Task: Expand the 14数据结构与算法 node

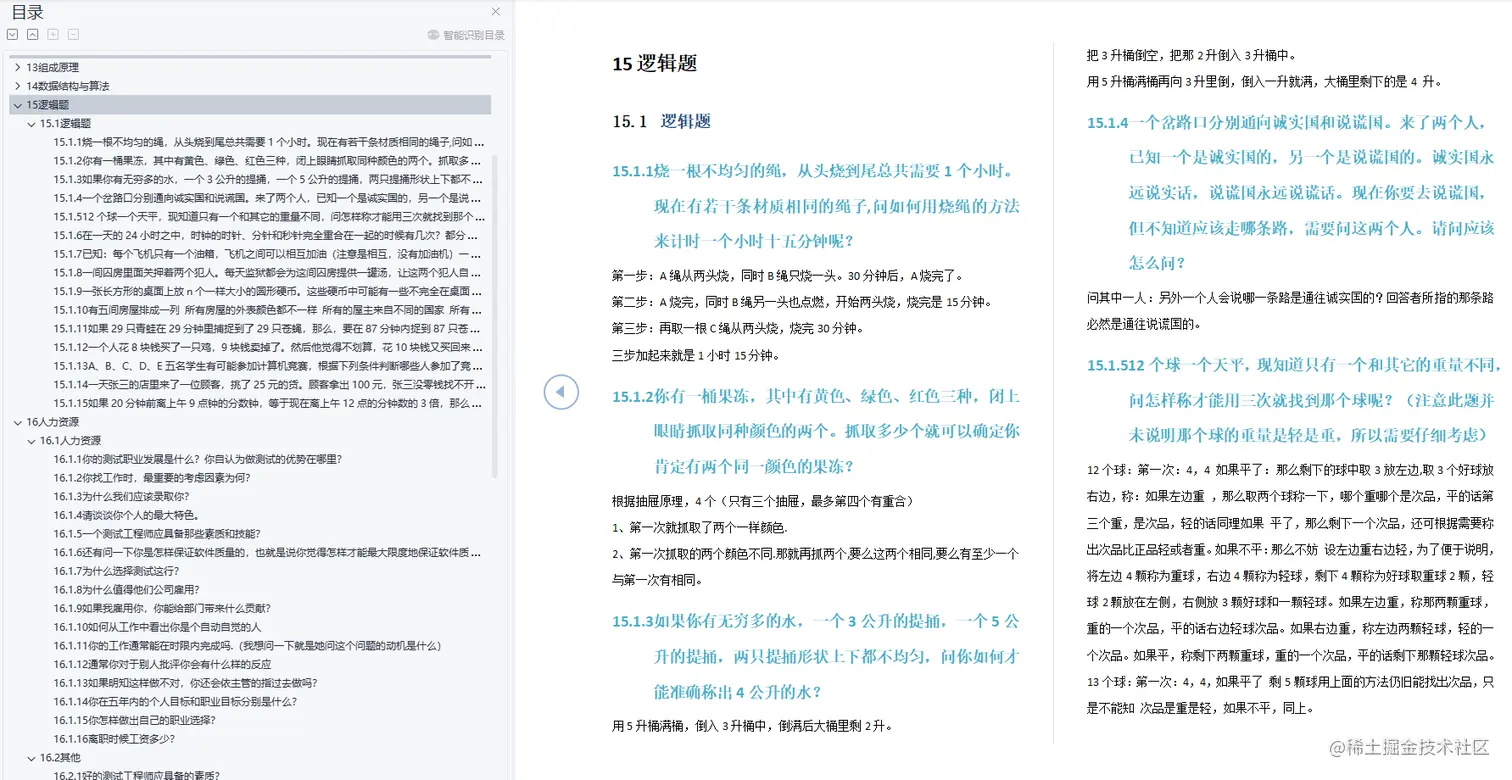Action: pyautogui.click(x=17, y=86)
